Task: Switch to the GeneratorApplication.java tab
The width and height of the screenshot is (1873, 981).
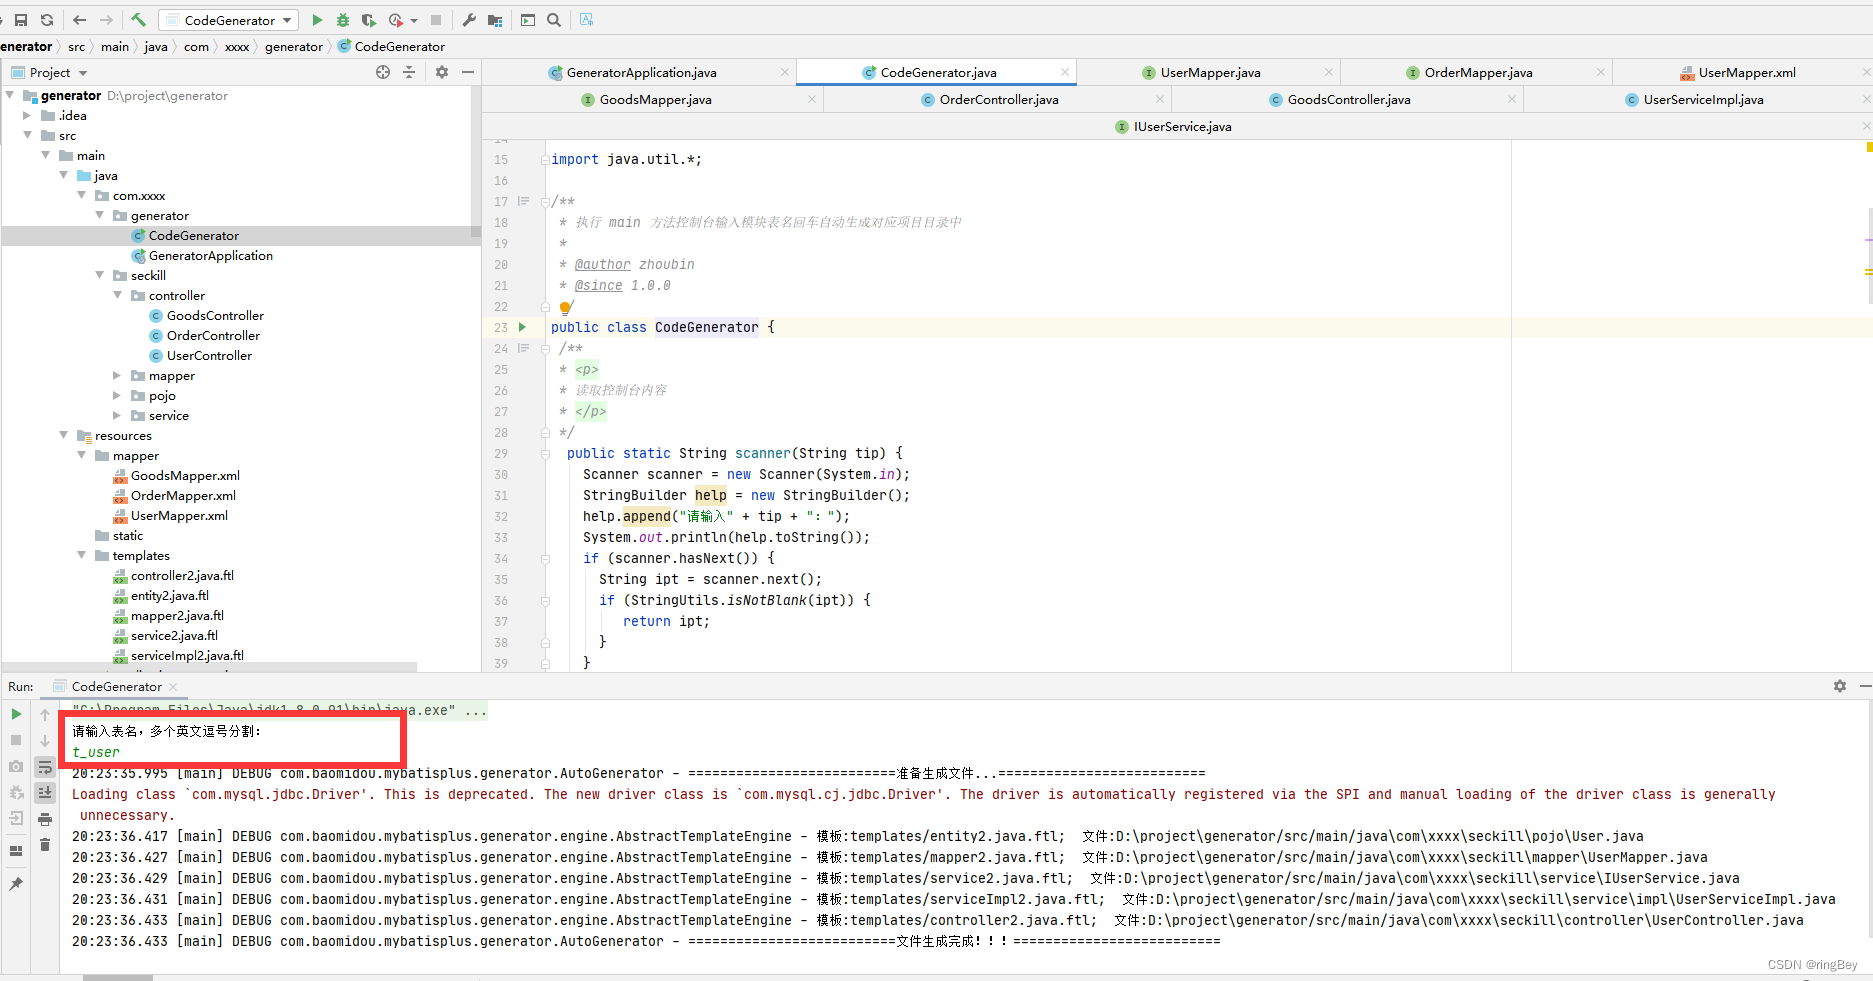Action: pyautogui.click(x=641, y=73)
